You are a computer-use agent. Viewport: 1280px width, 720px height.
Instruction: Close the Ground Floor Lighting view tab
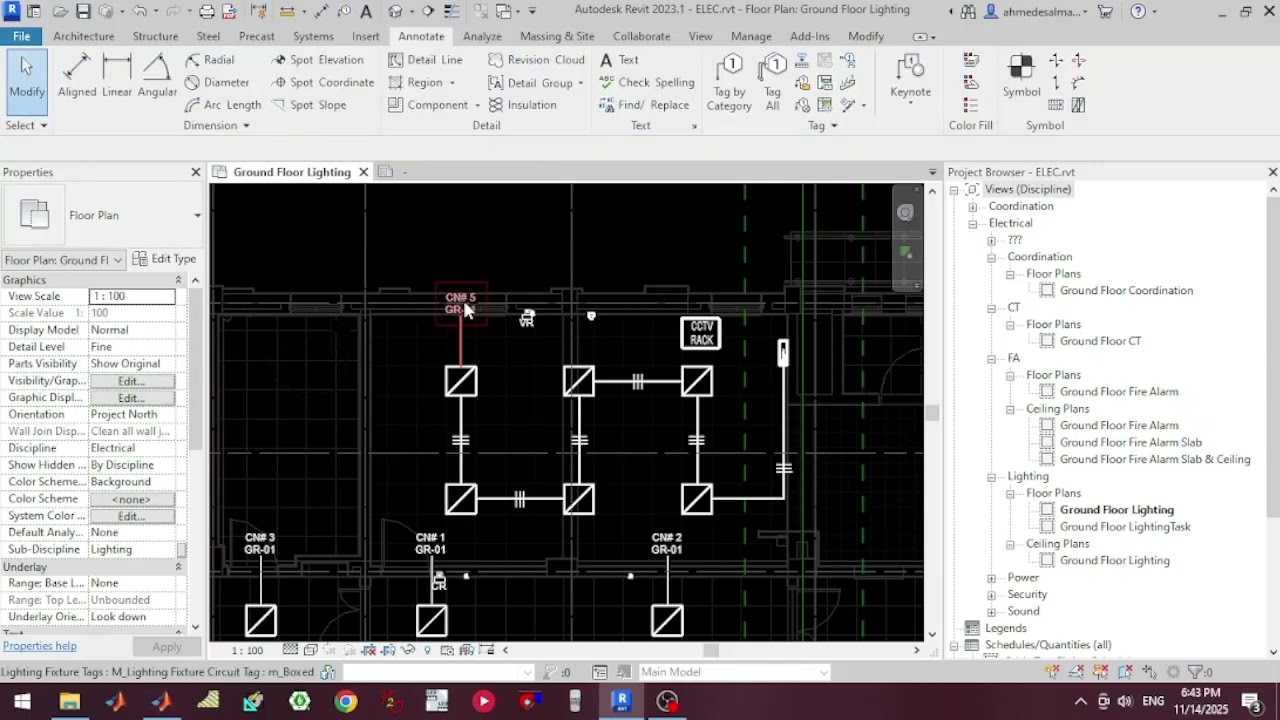(x=364, y=172)
